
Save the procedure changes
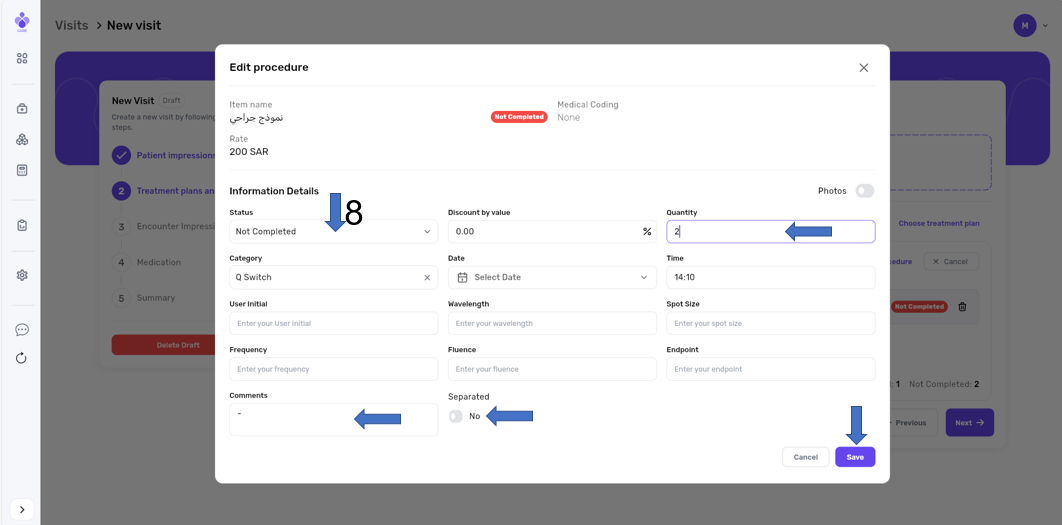click(855, 457)
